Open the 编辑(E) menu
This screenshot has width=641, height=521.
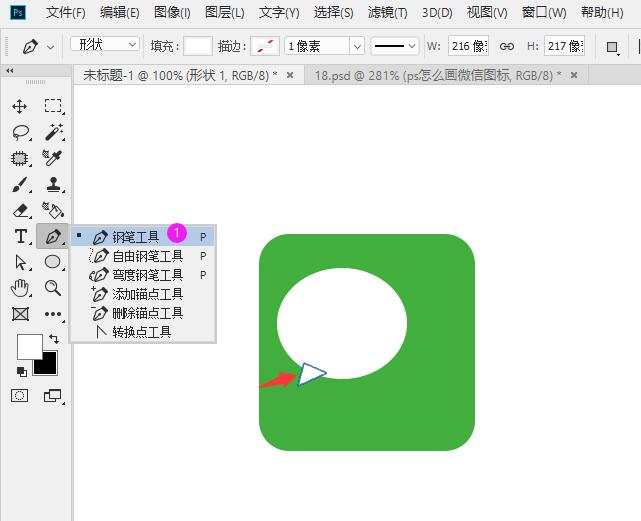coord(119,13)
